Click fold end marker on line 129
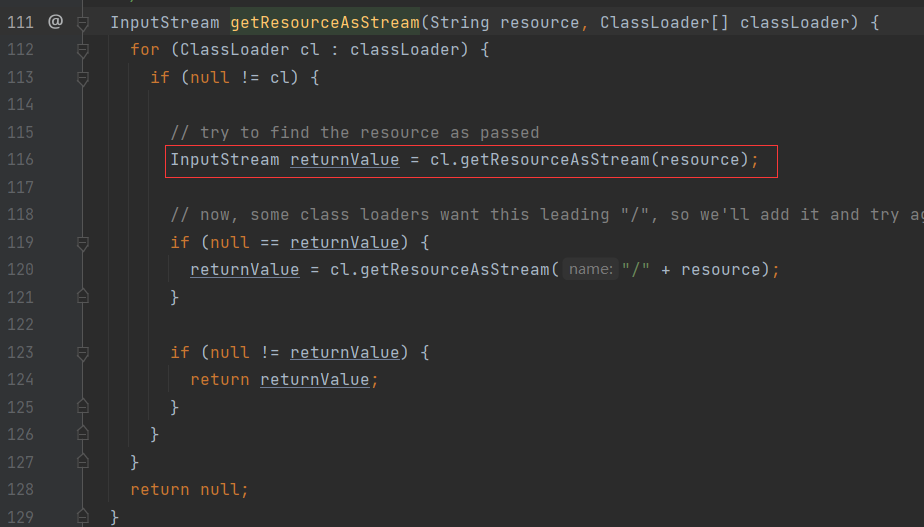The height and width of the screenshot is (527, 924). 82,516
